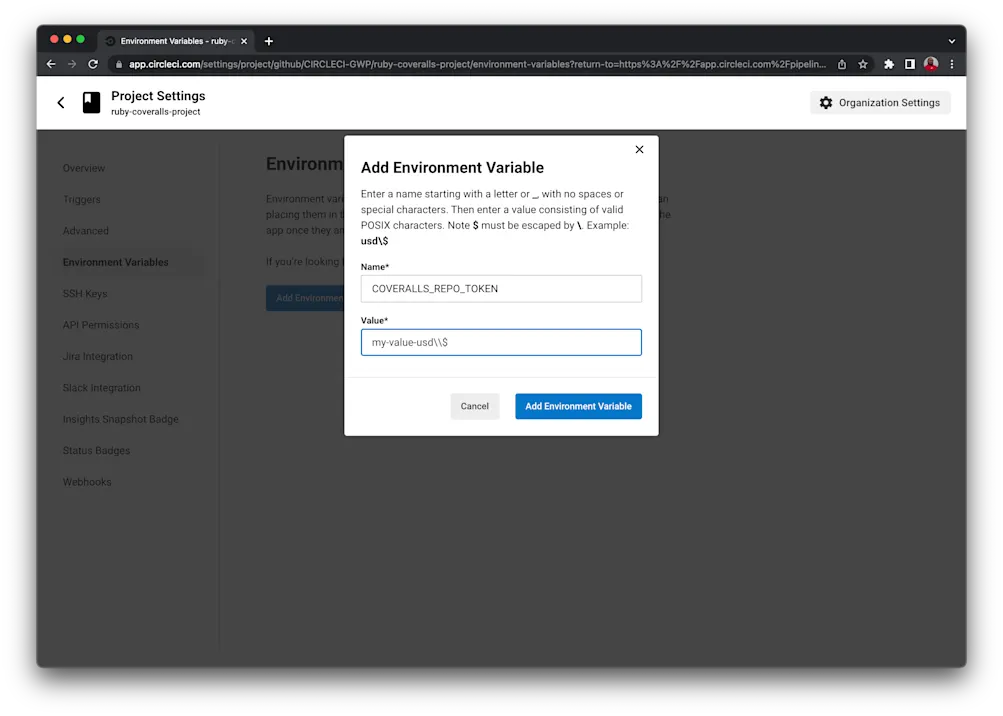Click the bookmark star in the address bar
The width and height of the screenshot is (1003, 716).
(862, 63)
